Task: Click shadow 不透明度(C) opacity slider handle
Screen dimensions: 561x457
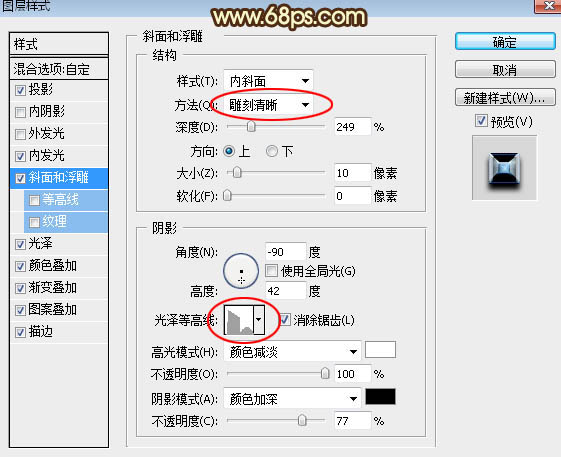Action: pyautogui.click(x=302, y=420)
